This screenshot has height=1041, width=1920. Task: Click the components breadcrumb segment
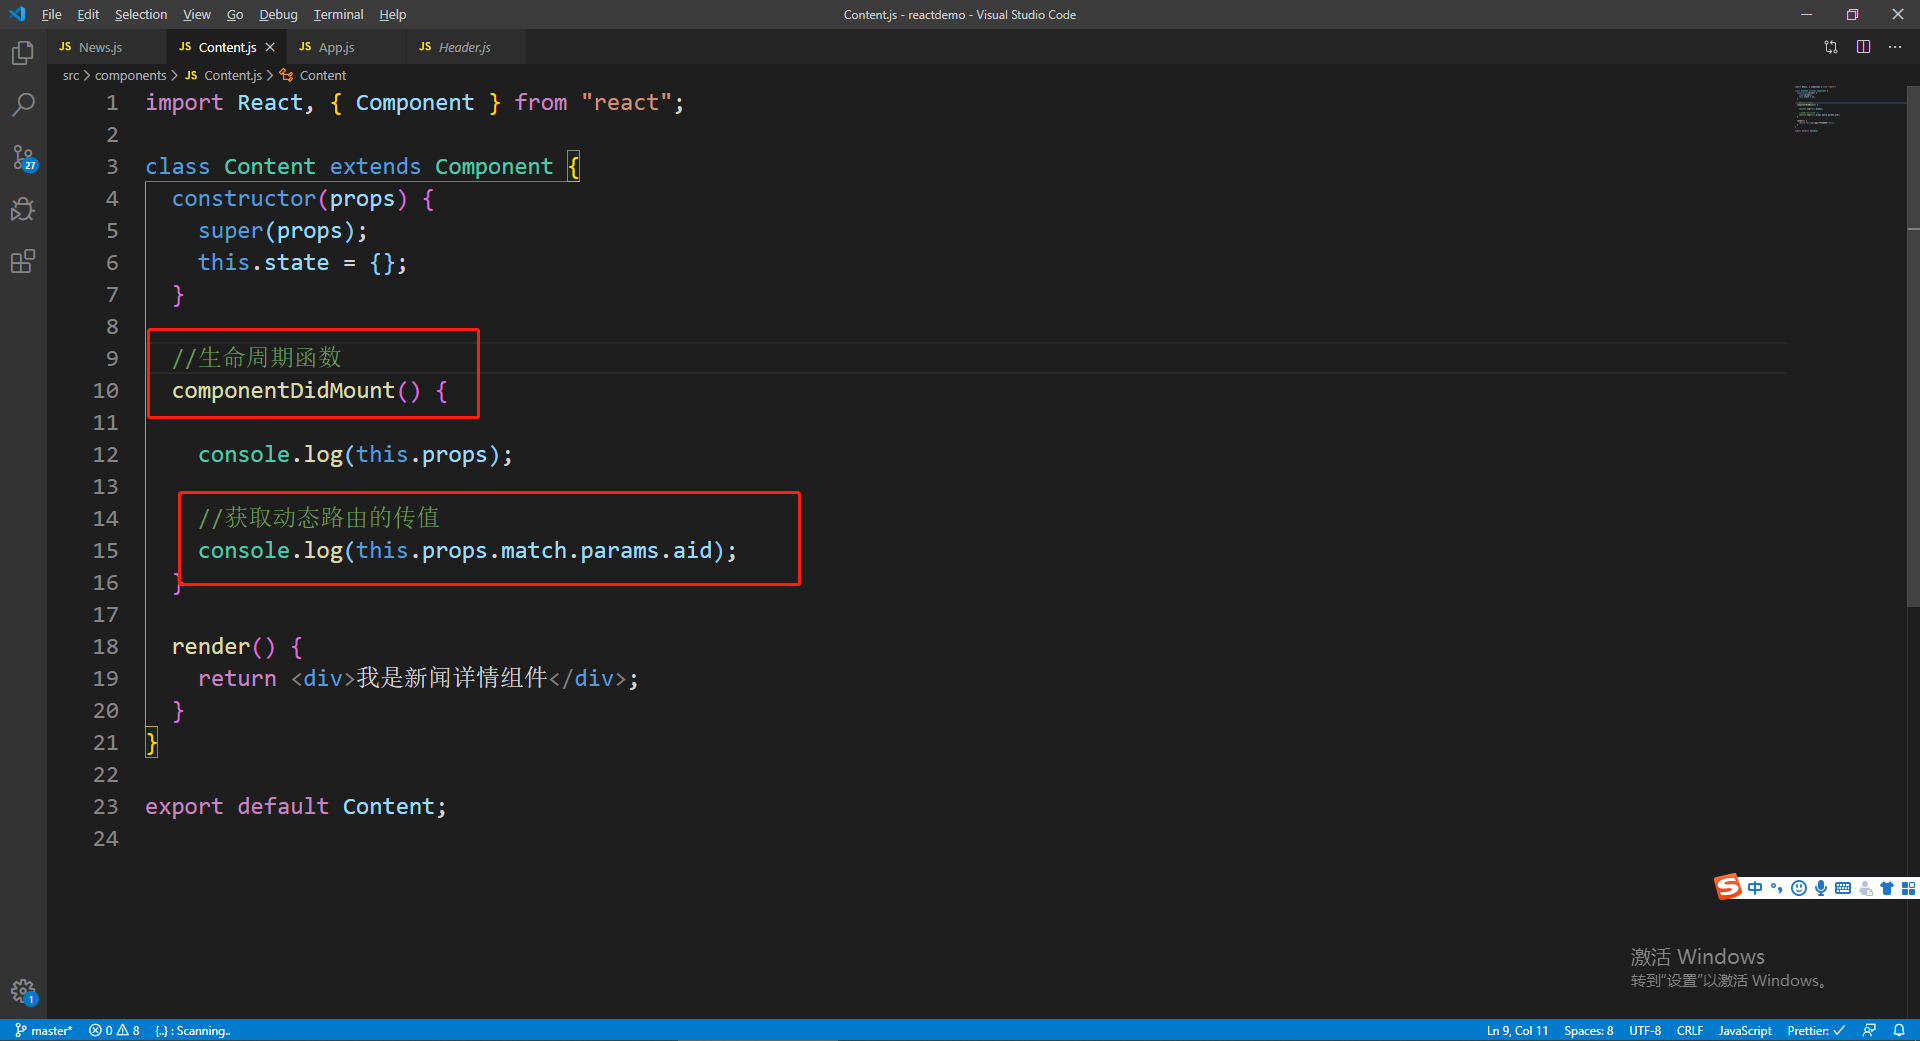click(x=131, y=75)
